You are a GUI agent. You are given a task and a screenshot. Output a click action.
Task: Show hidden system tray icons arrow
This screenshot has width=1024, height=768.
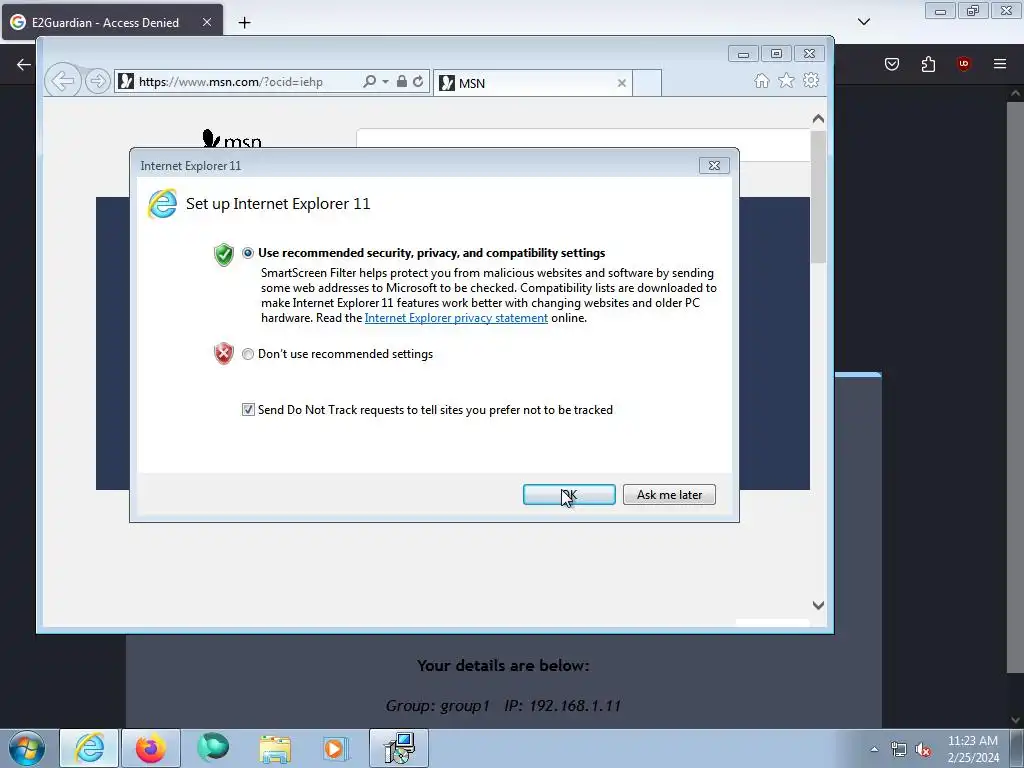click(x=874, y=749)
